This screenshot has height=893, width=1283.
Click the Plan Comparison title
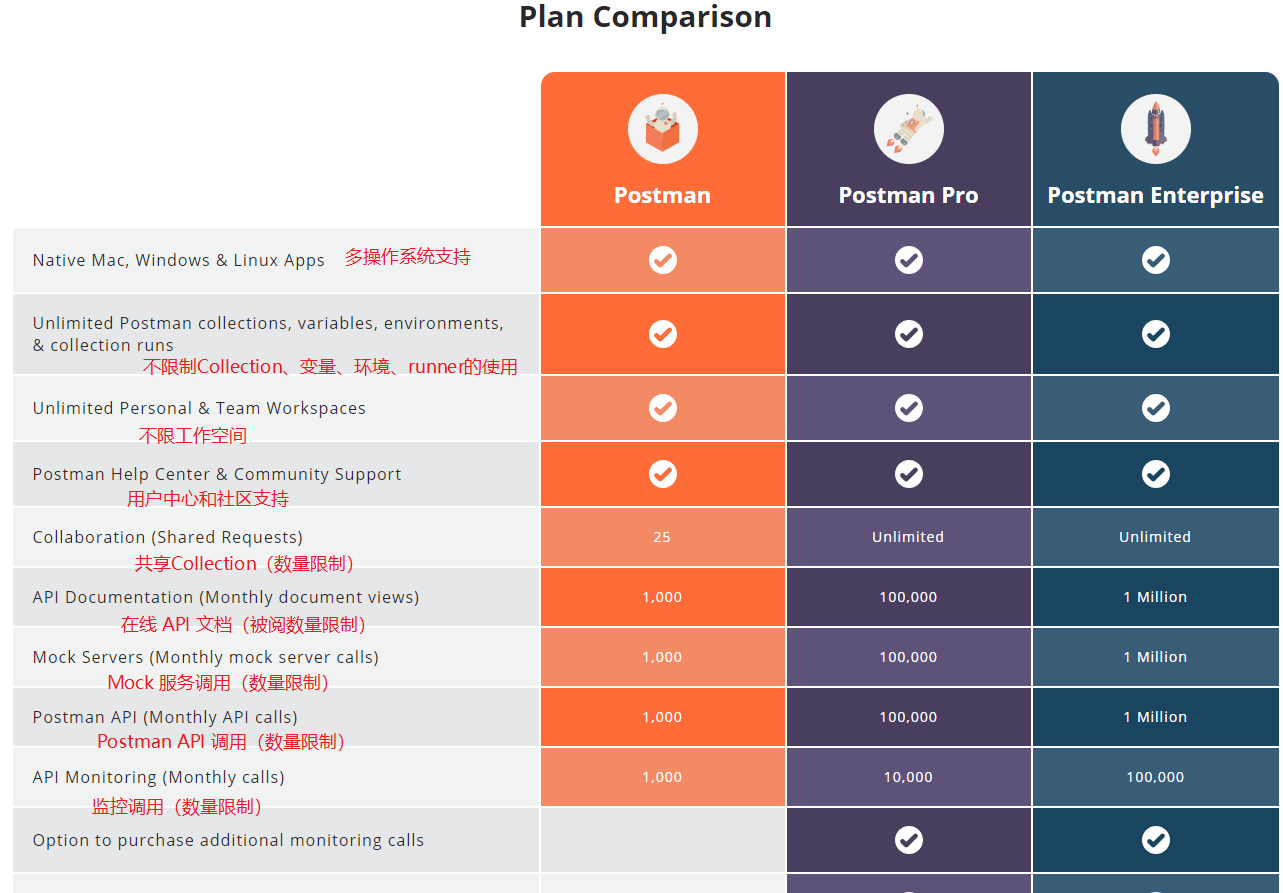645,17
